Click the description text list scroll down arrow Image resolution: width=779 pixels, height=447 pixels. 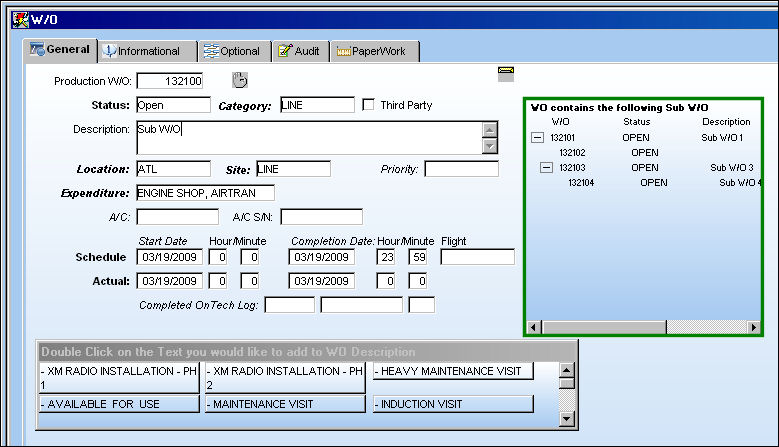click(566, 419)
